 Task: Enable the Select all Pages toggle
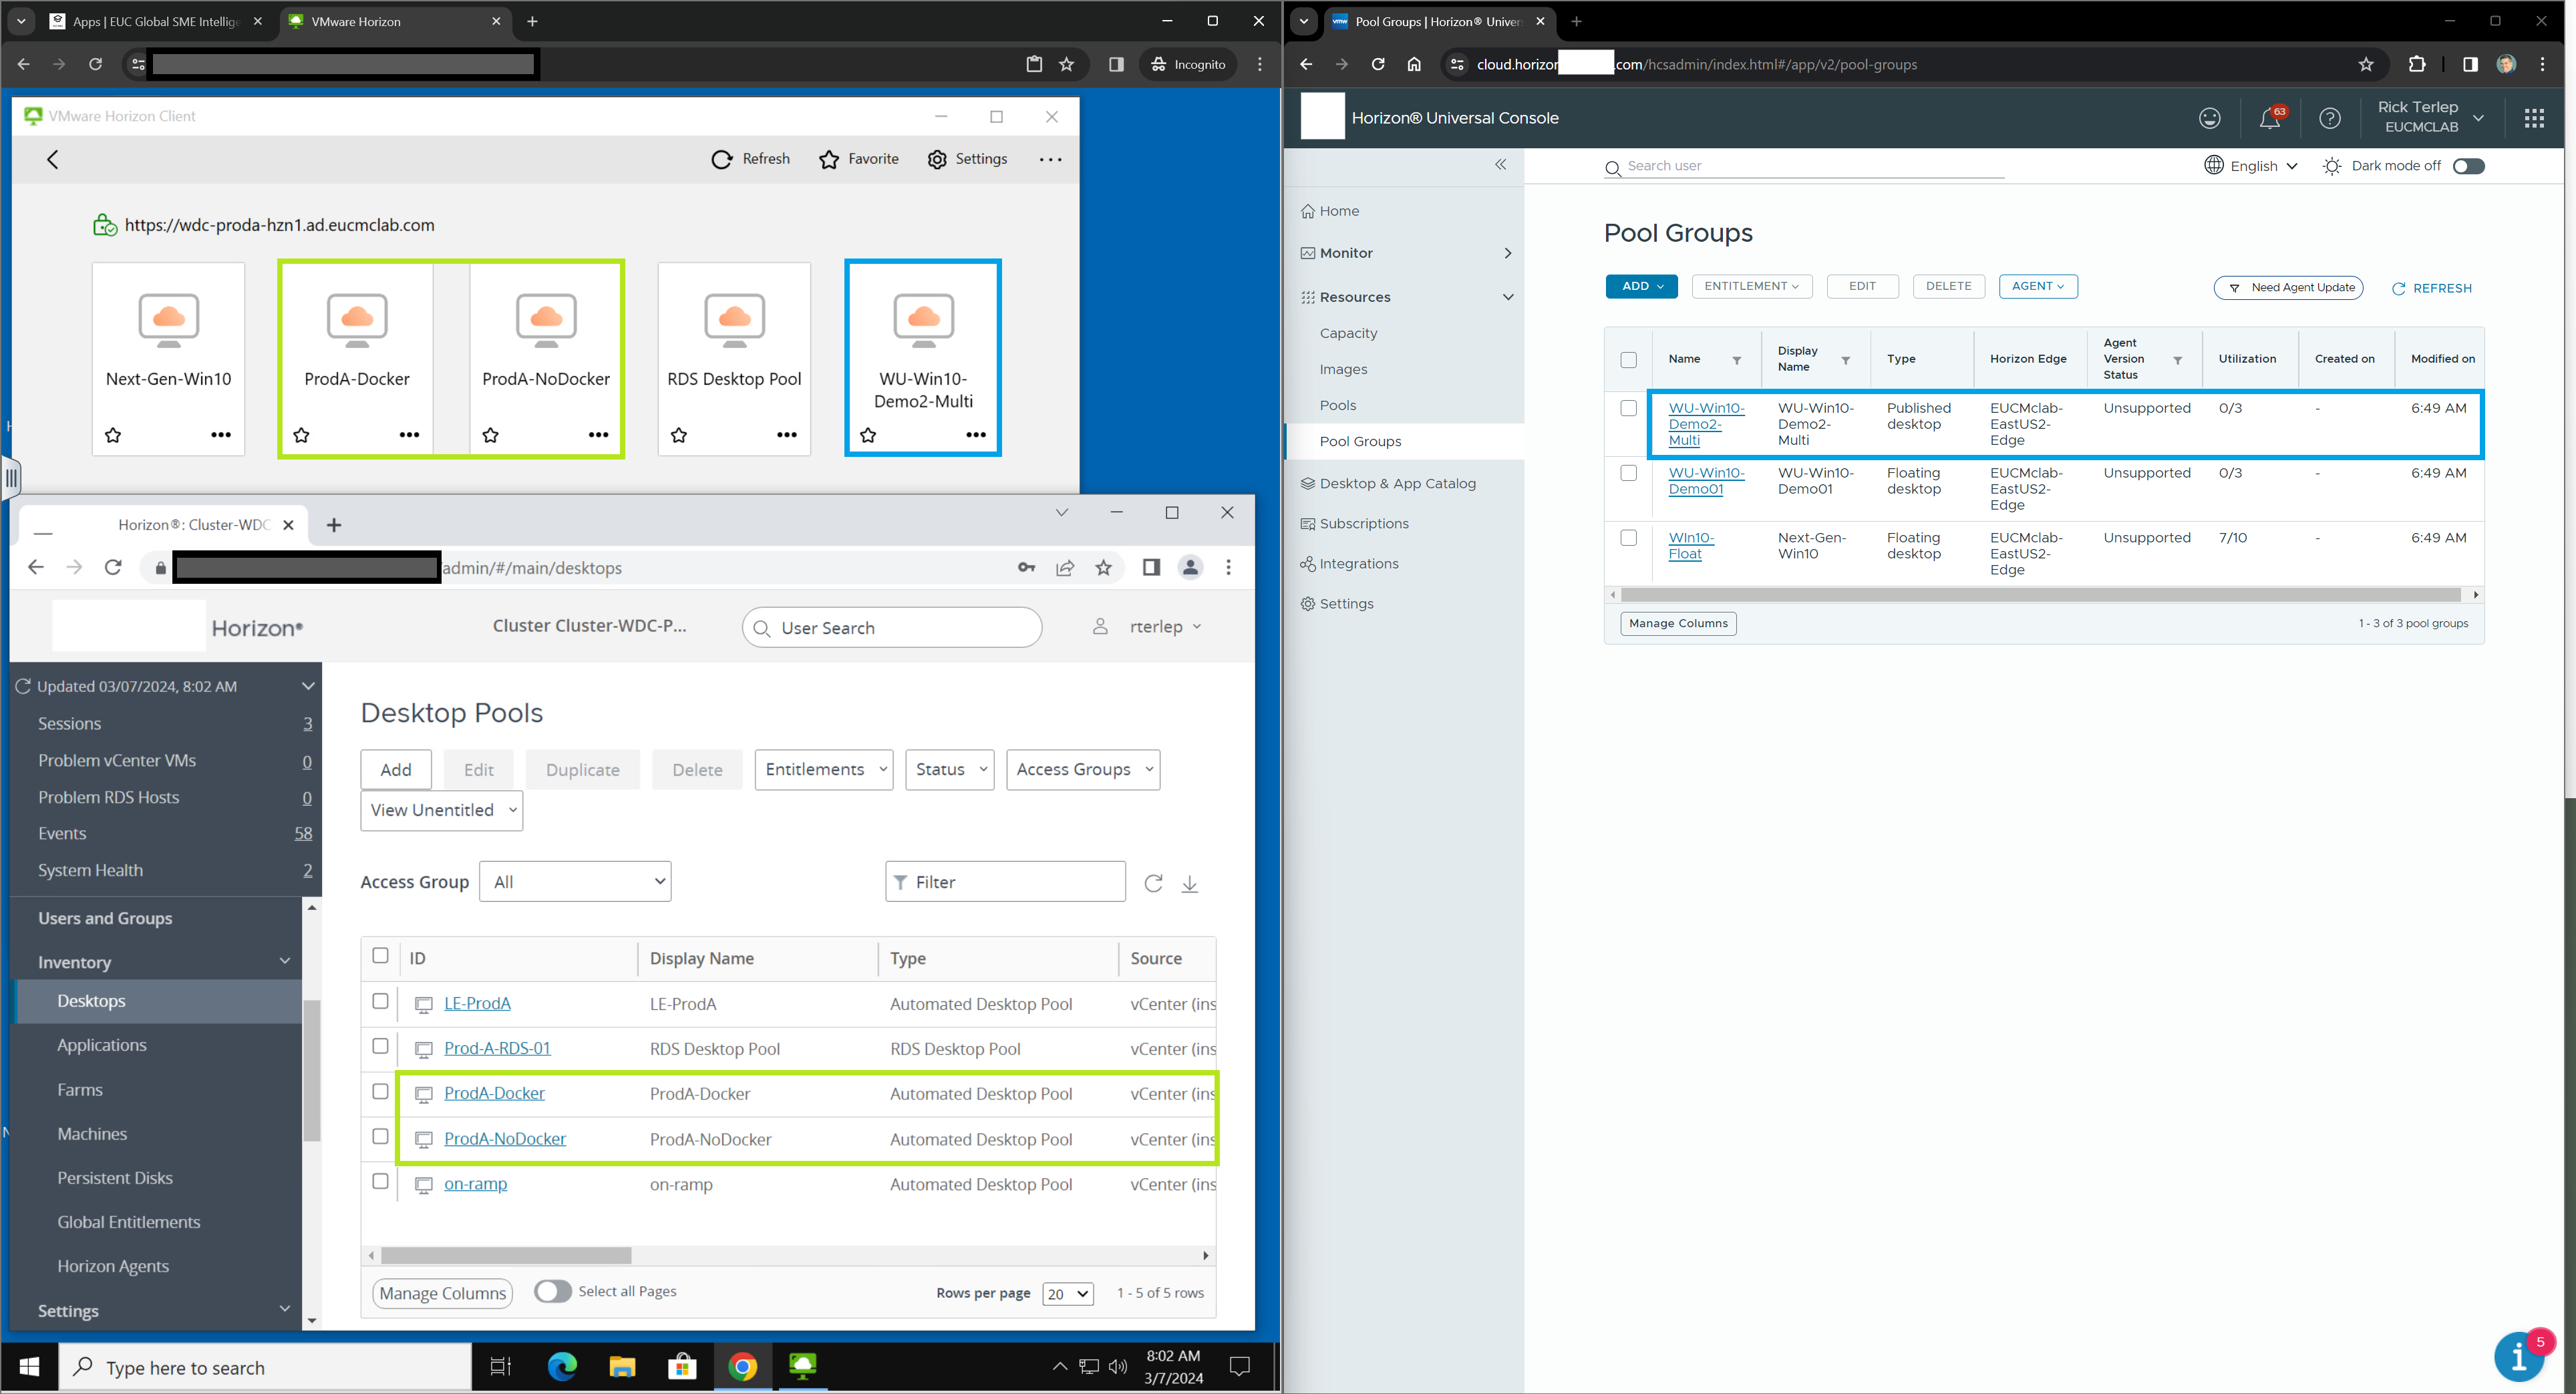552,1291
